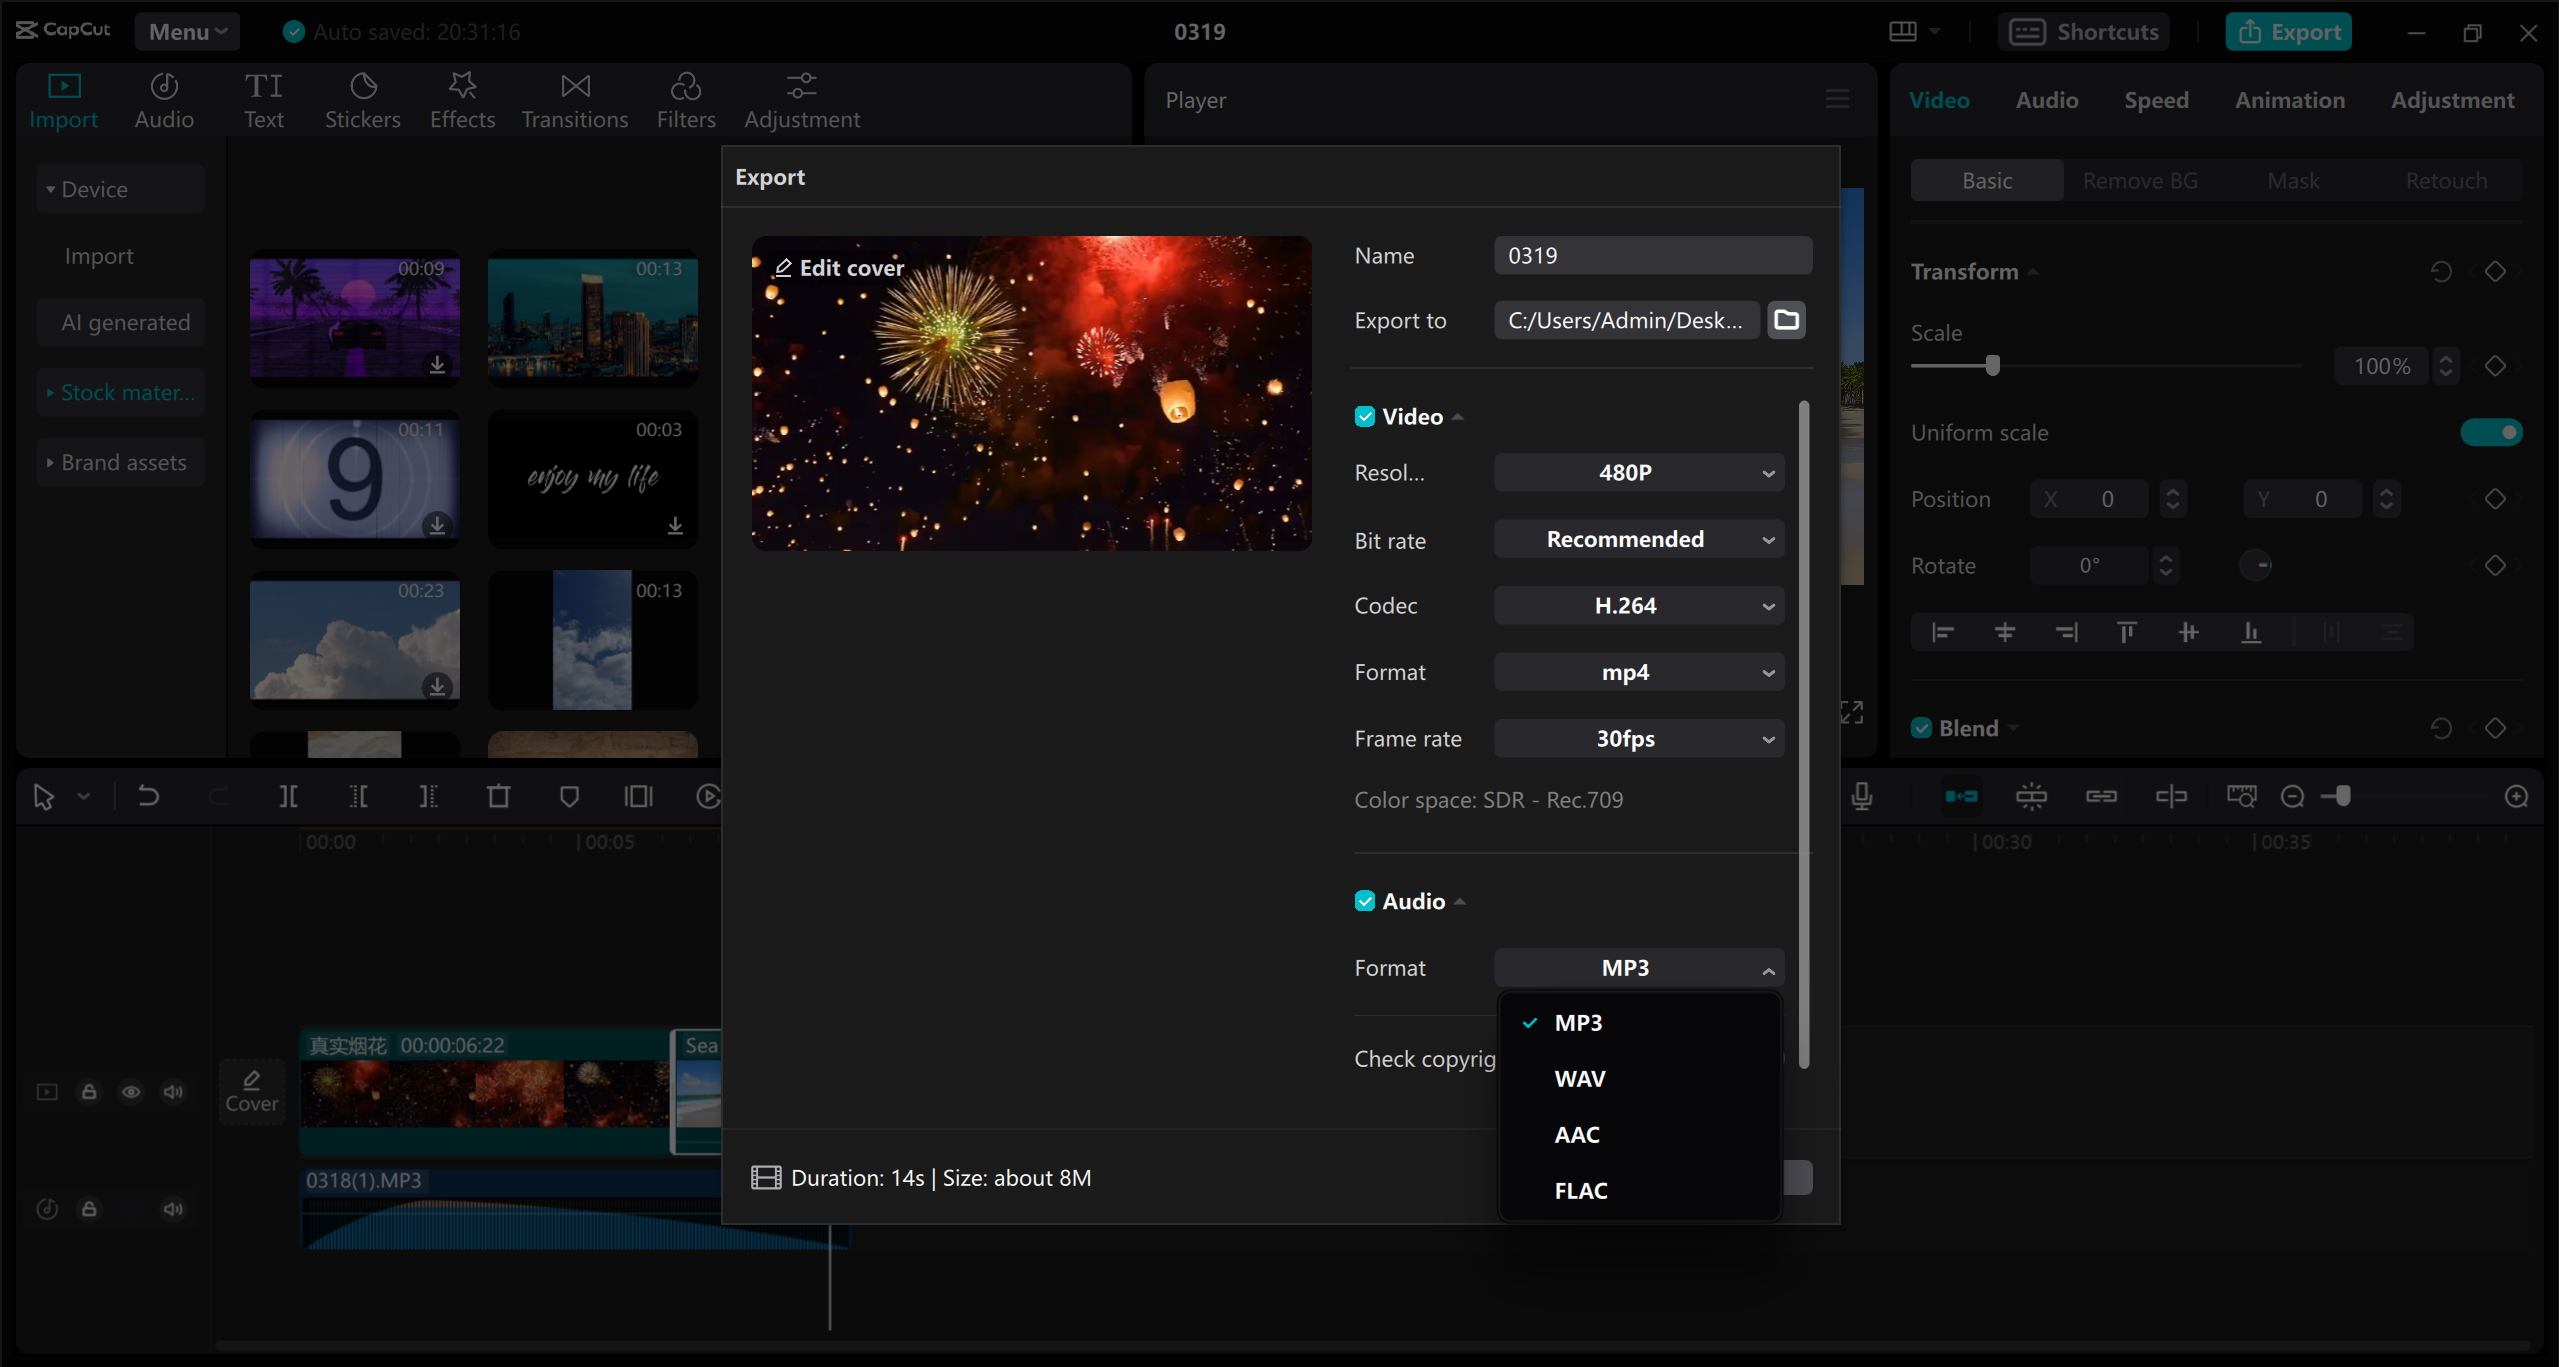Switch to the Animation tab
Image resolution: width=2559 pixels, height=1367 pixels.
click(2289, 100)
